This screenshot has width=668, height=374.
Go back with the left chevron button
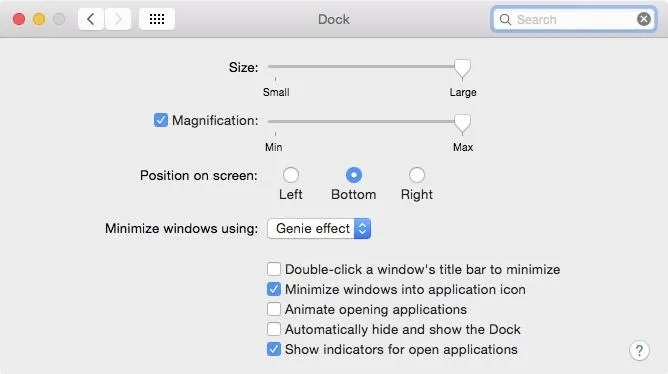click(x=91, y=19)
